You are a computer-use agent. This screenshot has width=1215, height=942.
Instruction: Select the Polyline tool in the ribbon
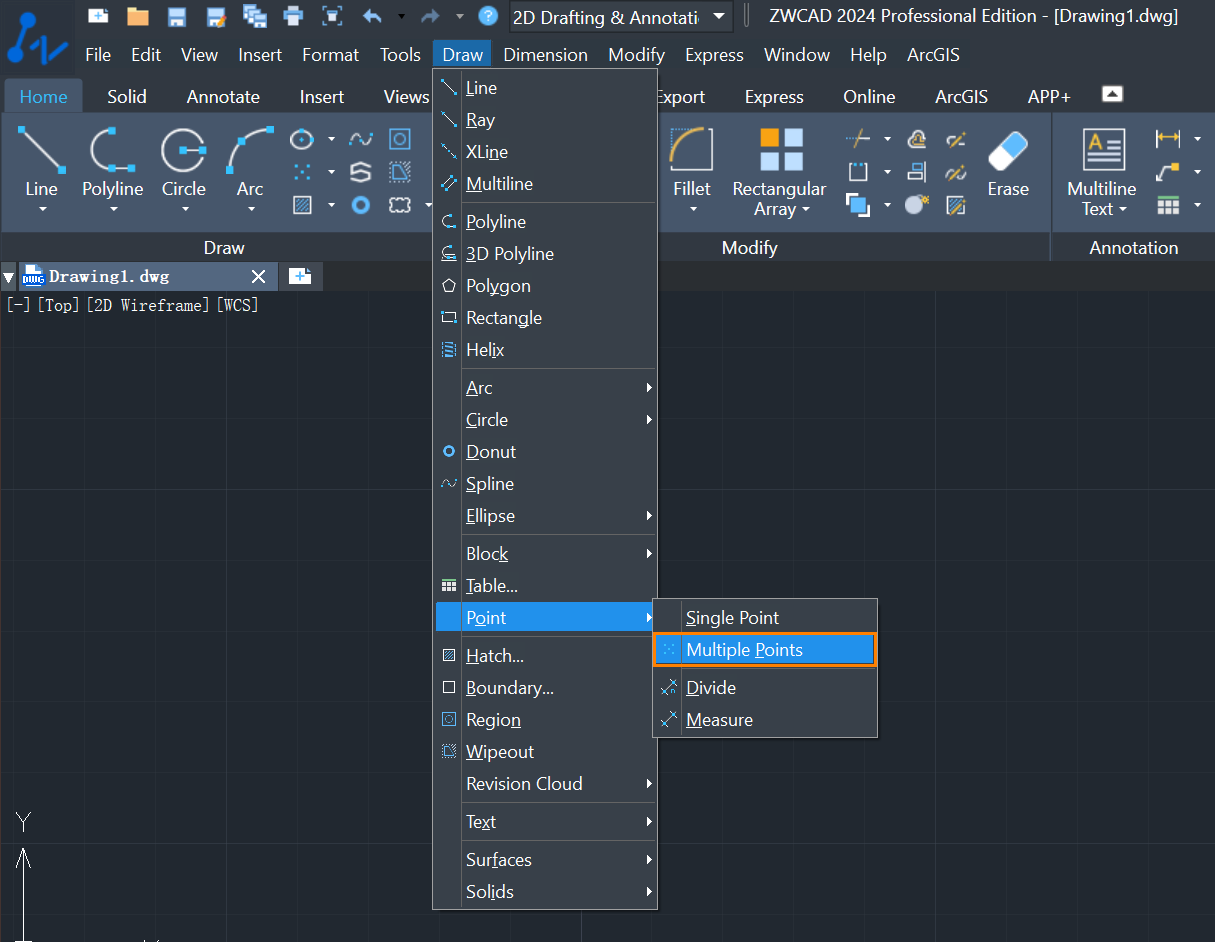pos(113,159)
